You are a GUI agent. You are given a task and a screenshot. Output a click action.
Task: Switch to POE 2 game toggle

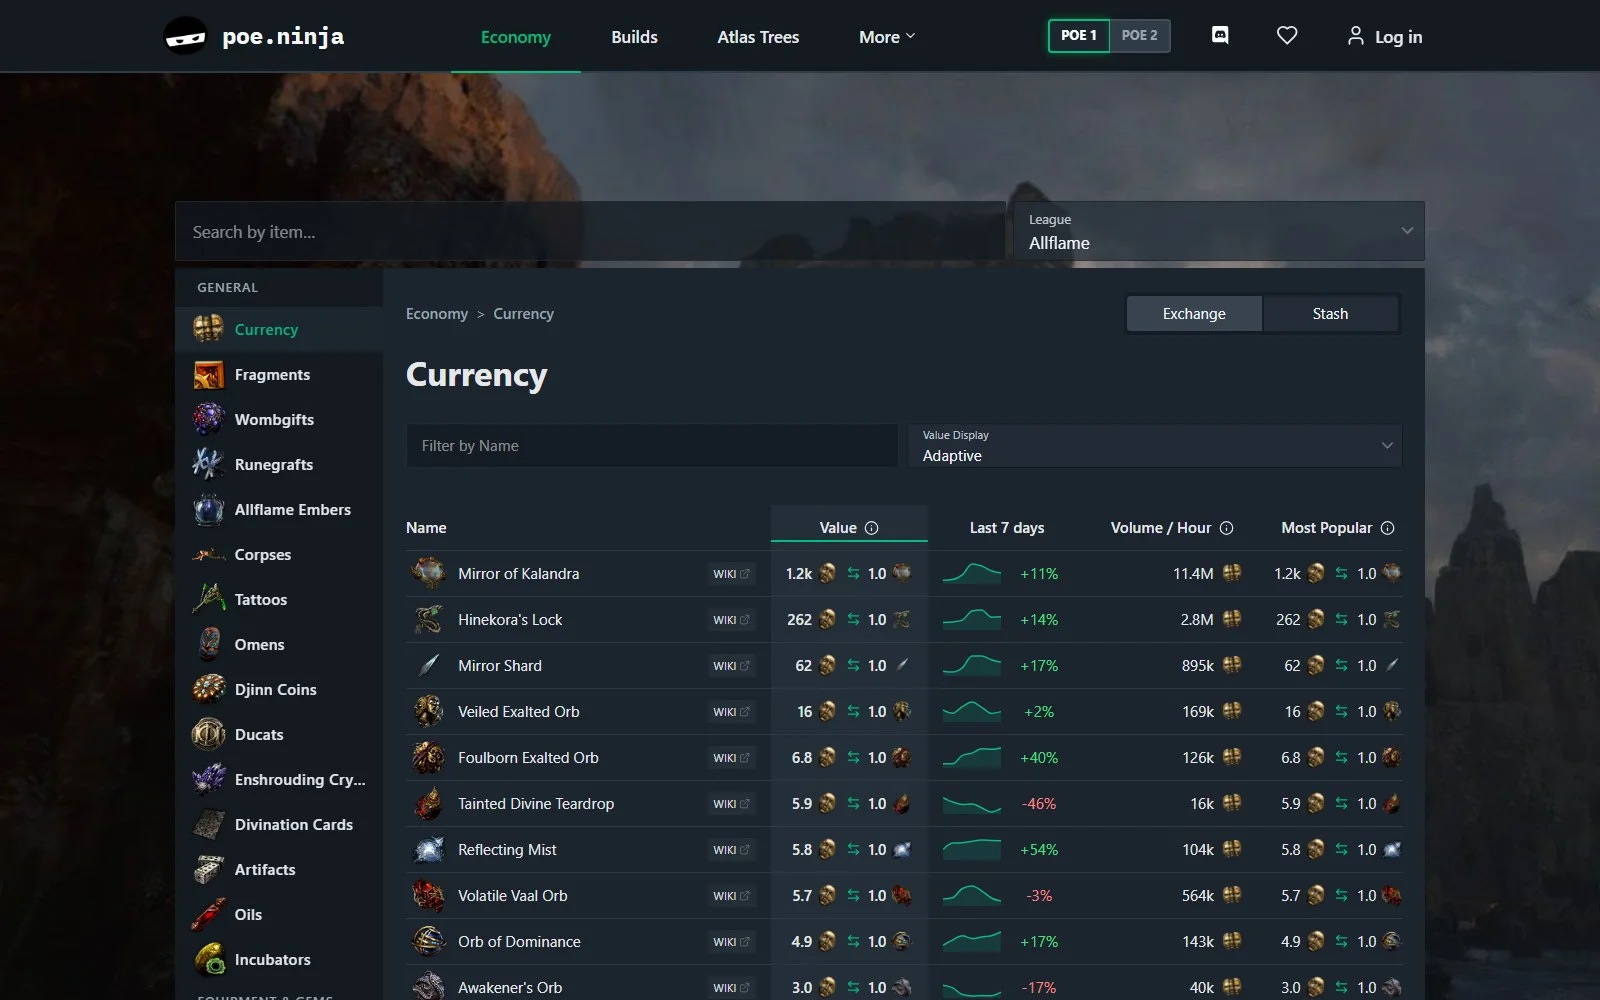(x=1139, y=35)
